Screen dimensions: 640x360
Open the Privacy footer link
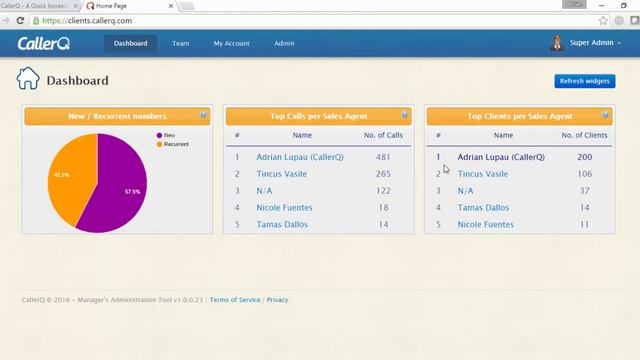click(x=277, y=300)
